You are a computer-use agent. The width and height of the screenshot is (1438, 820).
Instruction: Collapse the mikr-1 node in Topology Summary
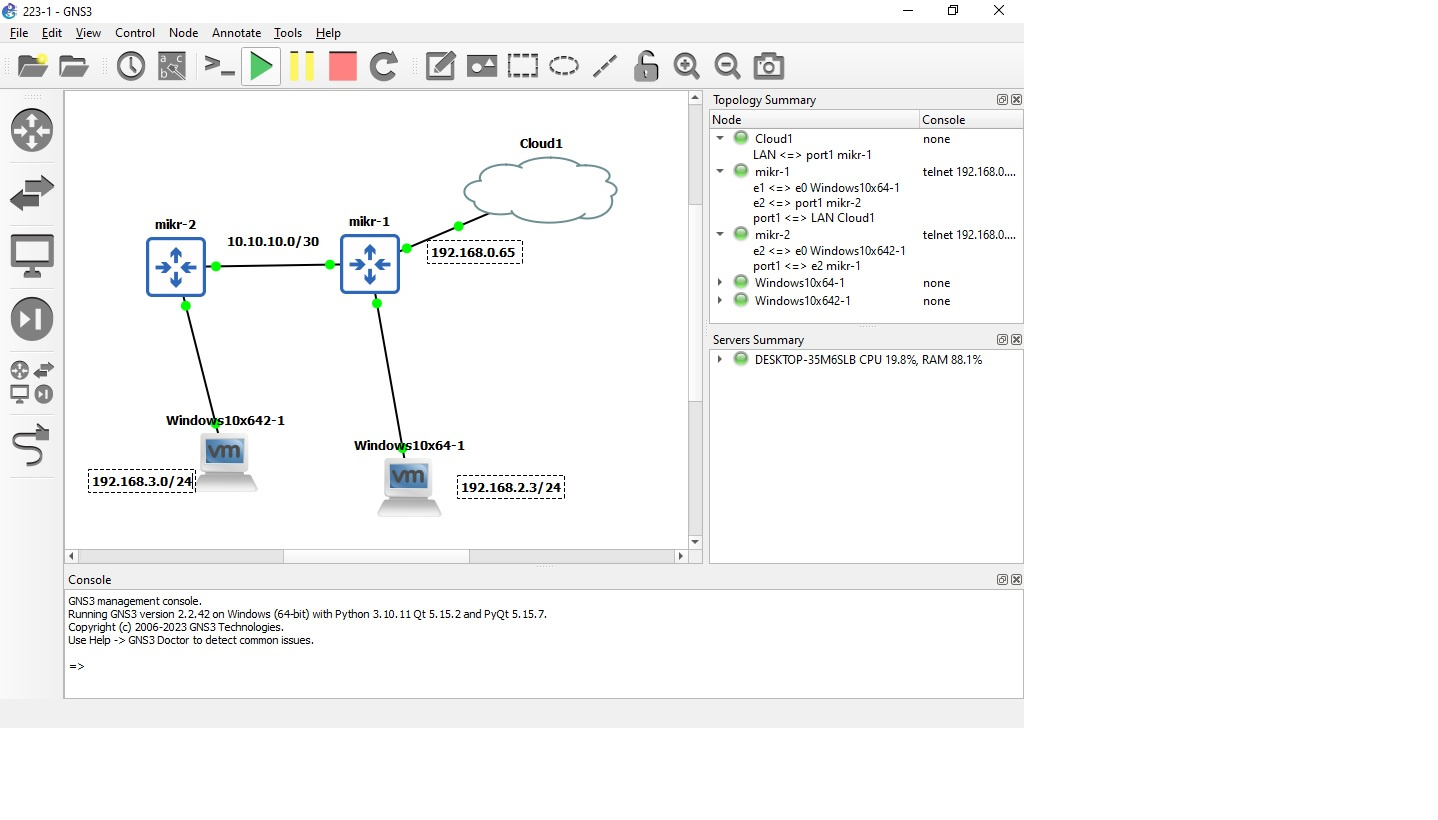click(720, 172)
